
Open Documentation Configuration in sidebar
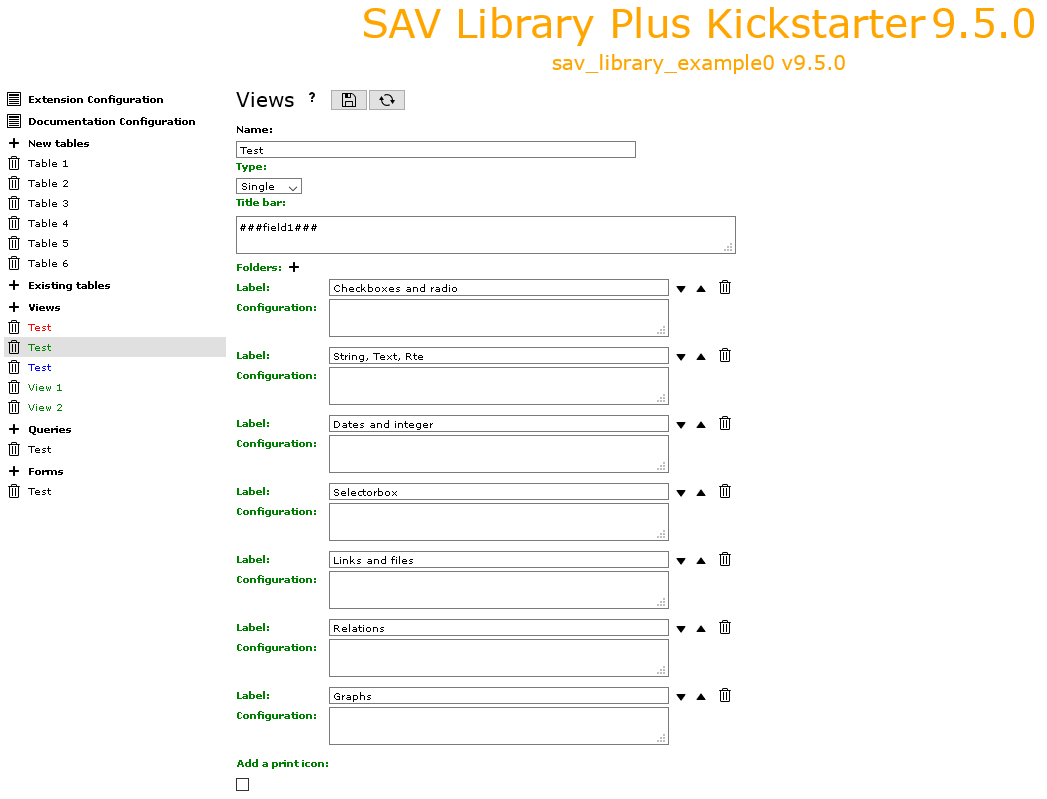tap(112, 121)
